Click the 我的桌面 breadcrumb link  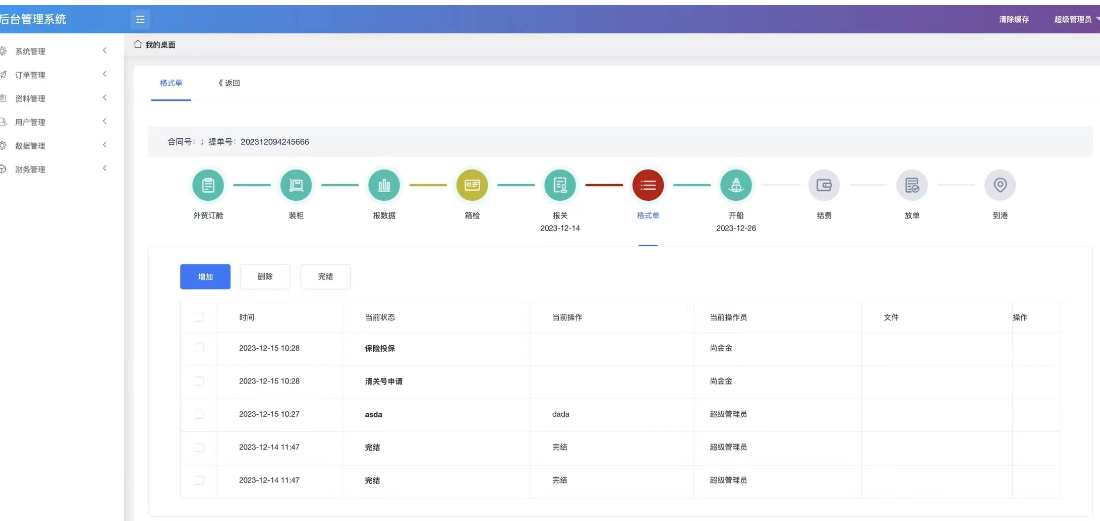(x=161, y=45)
